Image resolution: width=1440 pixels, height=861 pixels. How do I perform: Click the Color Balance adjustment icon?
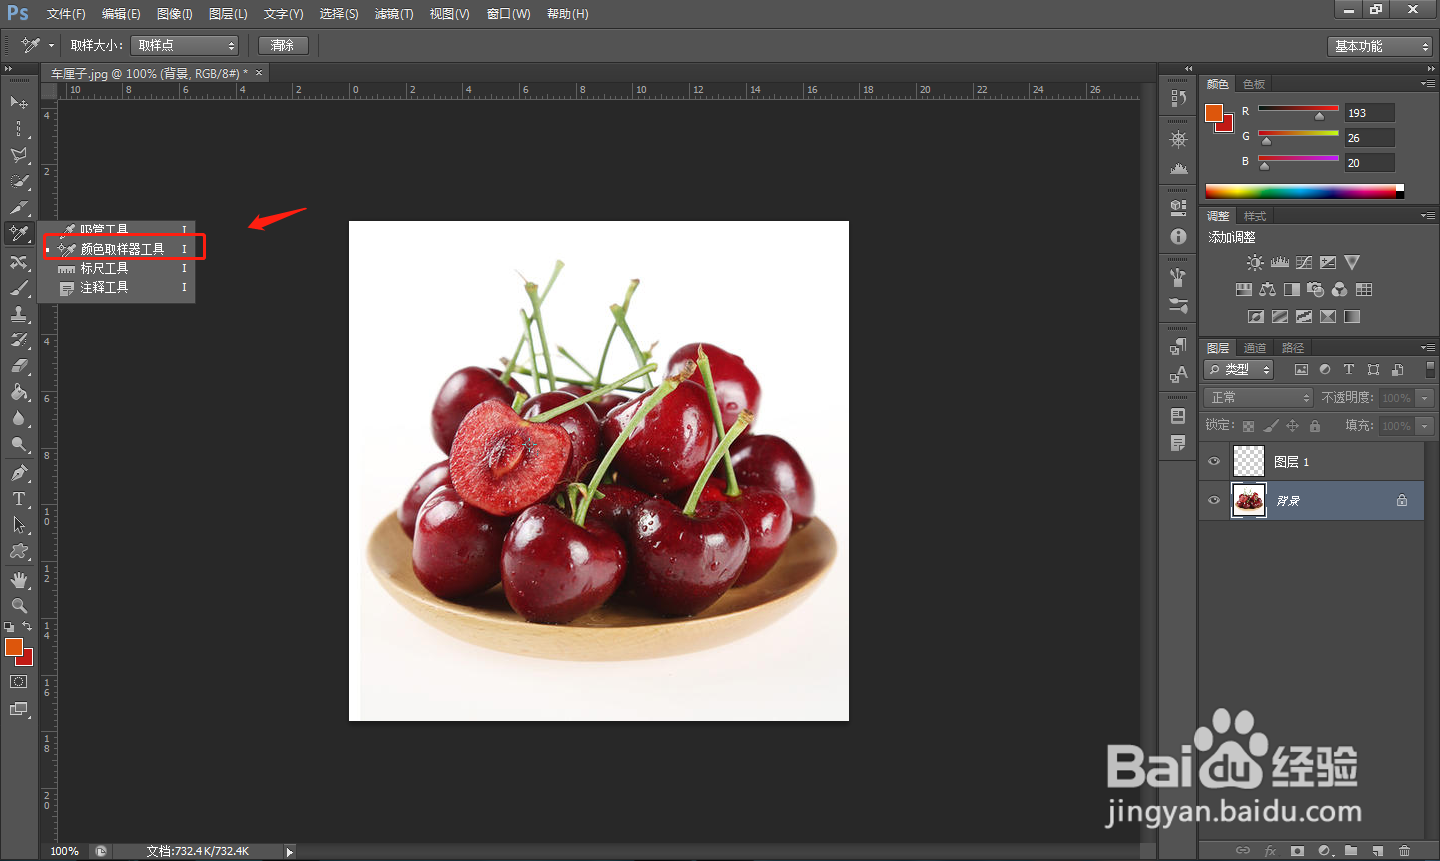1267,290
